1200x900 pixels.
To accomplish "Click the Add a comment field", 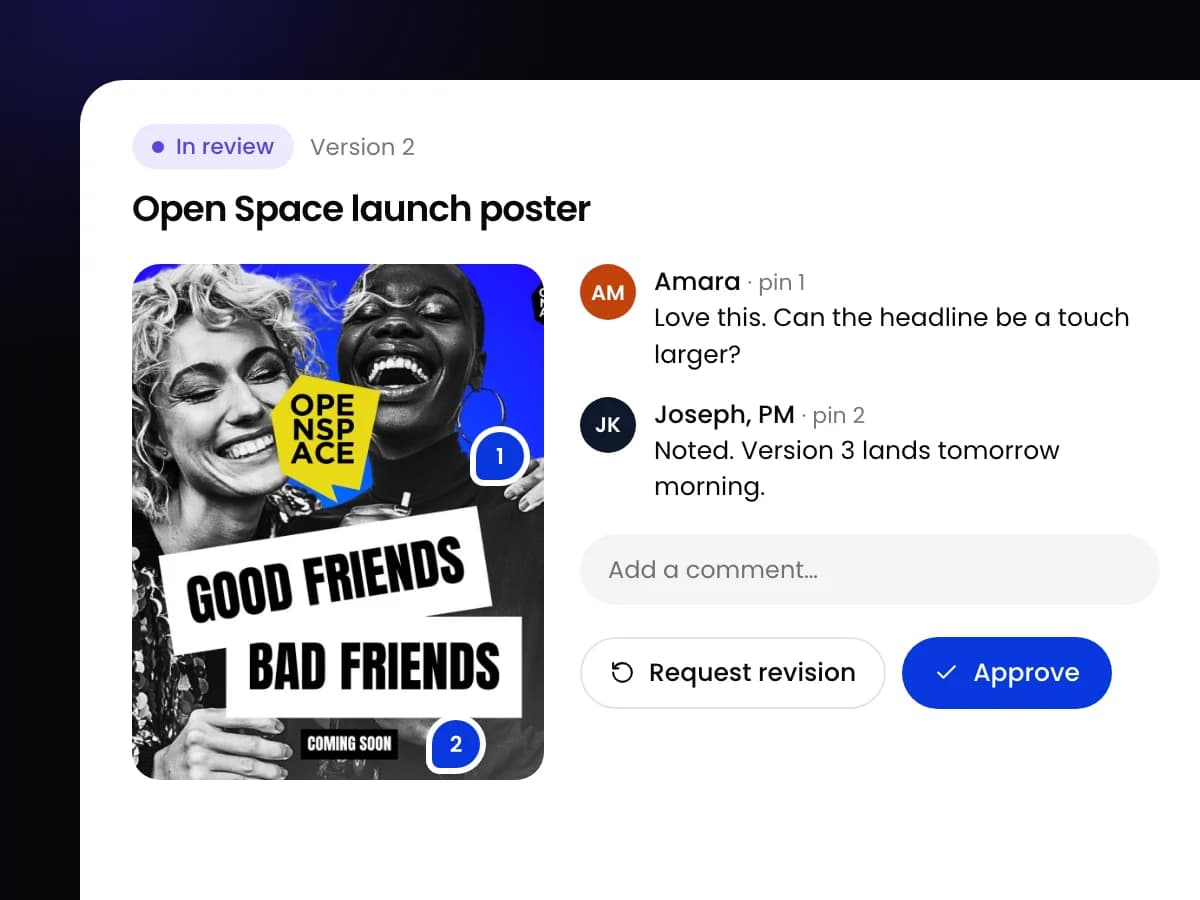I will click(x=869, y=570).
